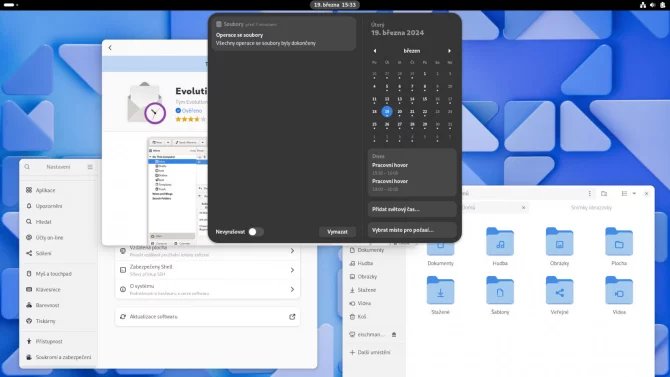Click the Evolution app icon in Software
The height and width of the screenshot is (377, 670).
click(x=147, y=103)
